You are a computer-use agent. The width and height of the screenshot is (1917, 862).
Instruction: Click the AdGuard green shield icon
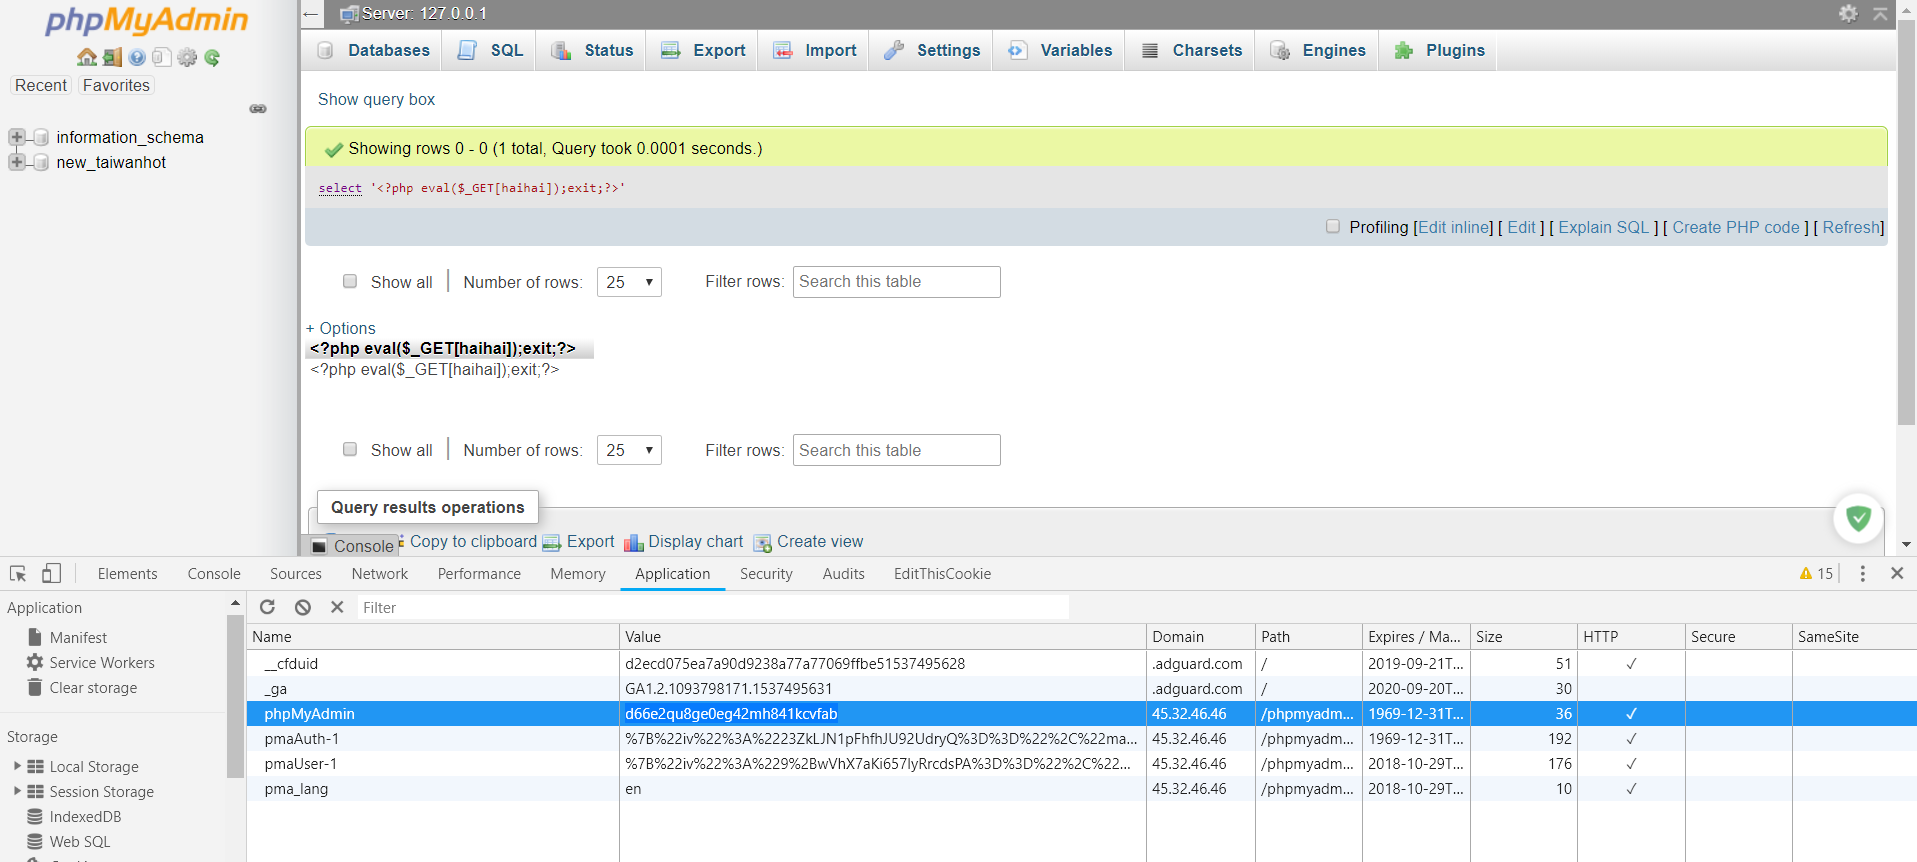click(x=1858, y=518)
